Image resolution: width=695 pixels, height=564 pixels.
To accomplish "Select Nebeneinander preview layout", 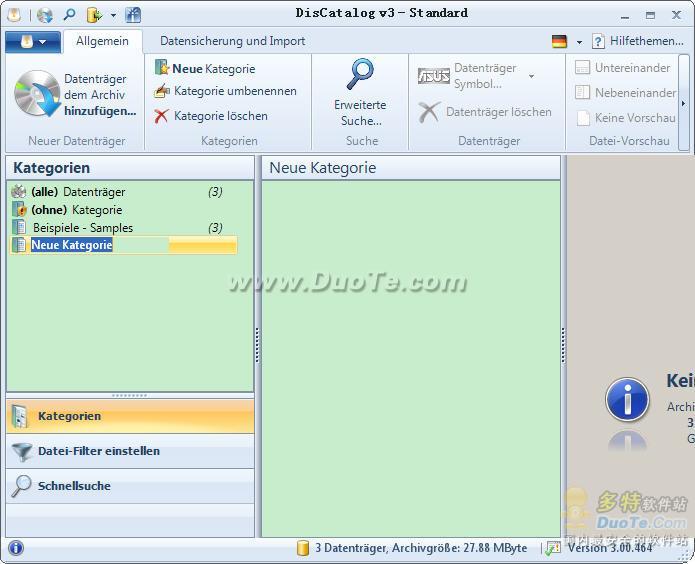I will 625,93.
